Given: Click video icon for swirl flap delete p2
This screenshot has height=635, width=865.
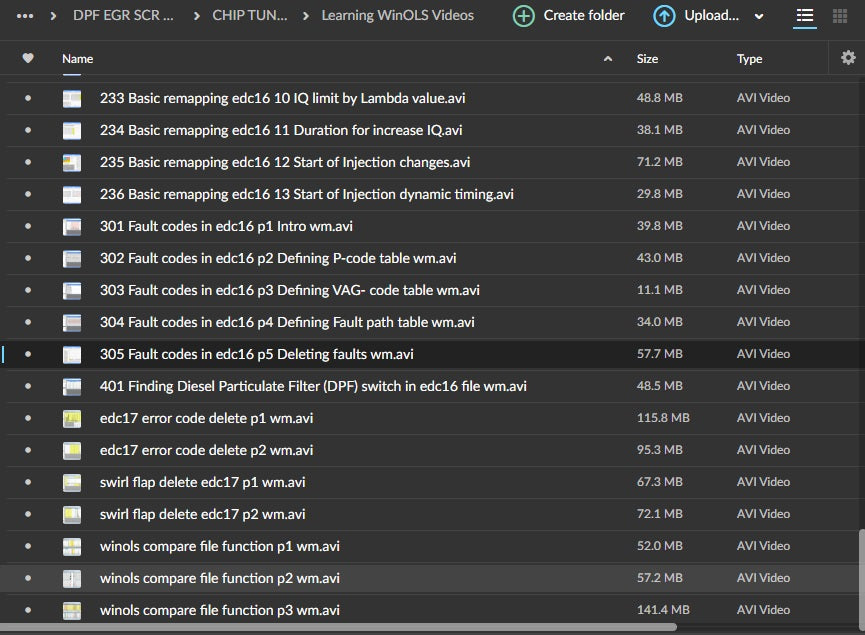Looking at the screenshot, I should coord(72,514).
